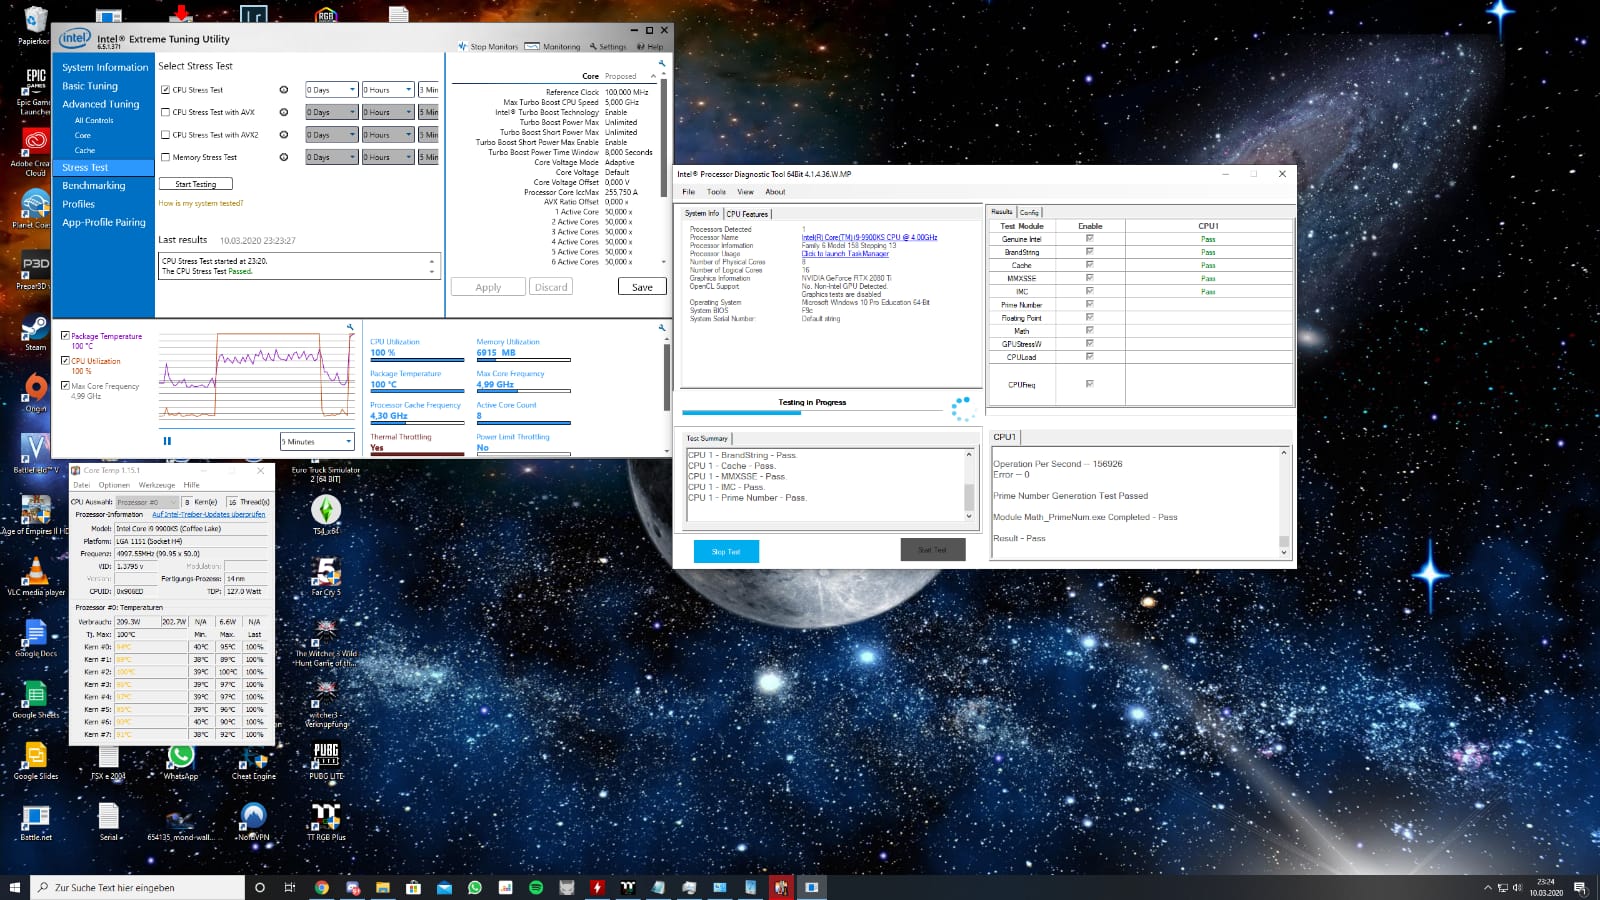Click the info icon beside CPU Stress Test
Image resolution: width=1600 pixels, height=900 pixels.
(x=284, y=90)
